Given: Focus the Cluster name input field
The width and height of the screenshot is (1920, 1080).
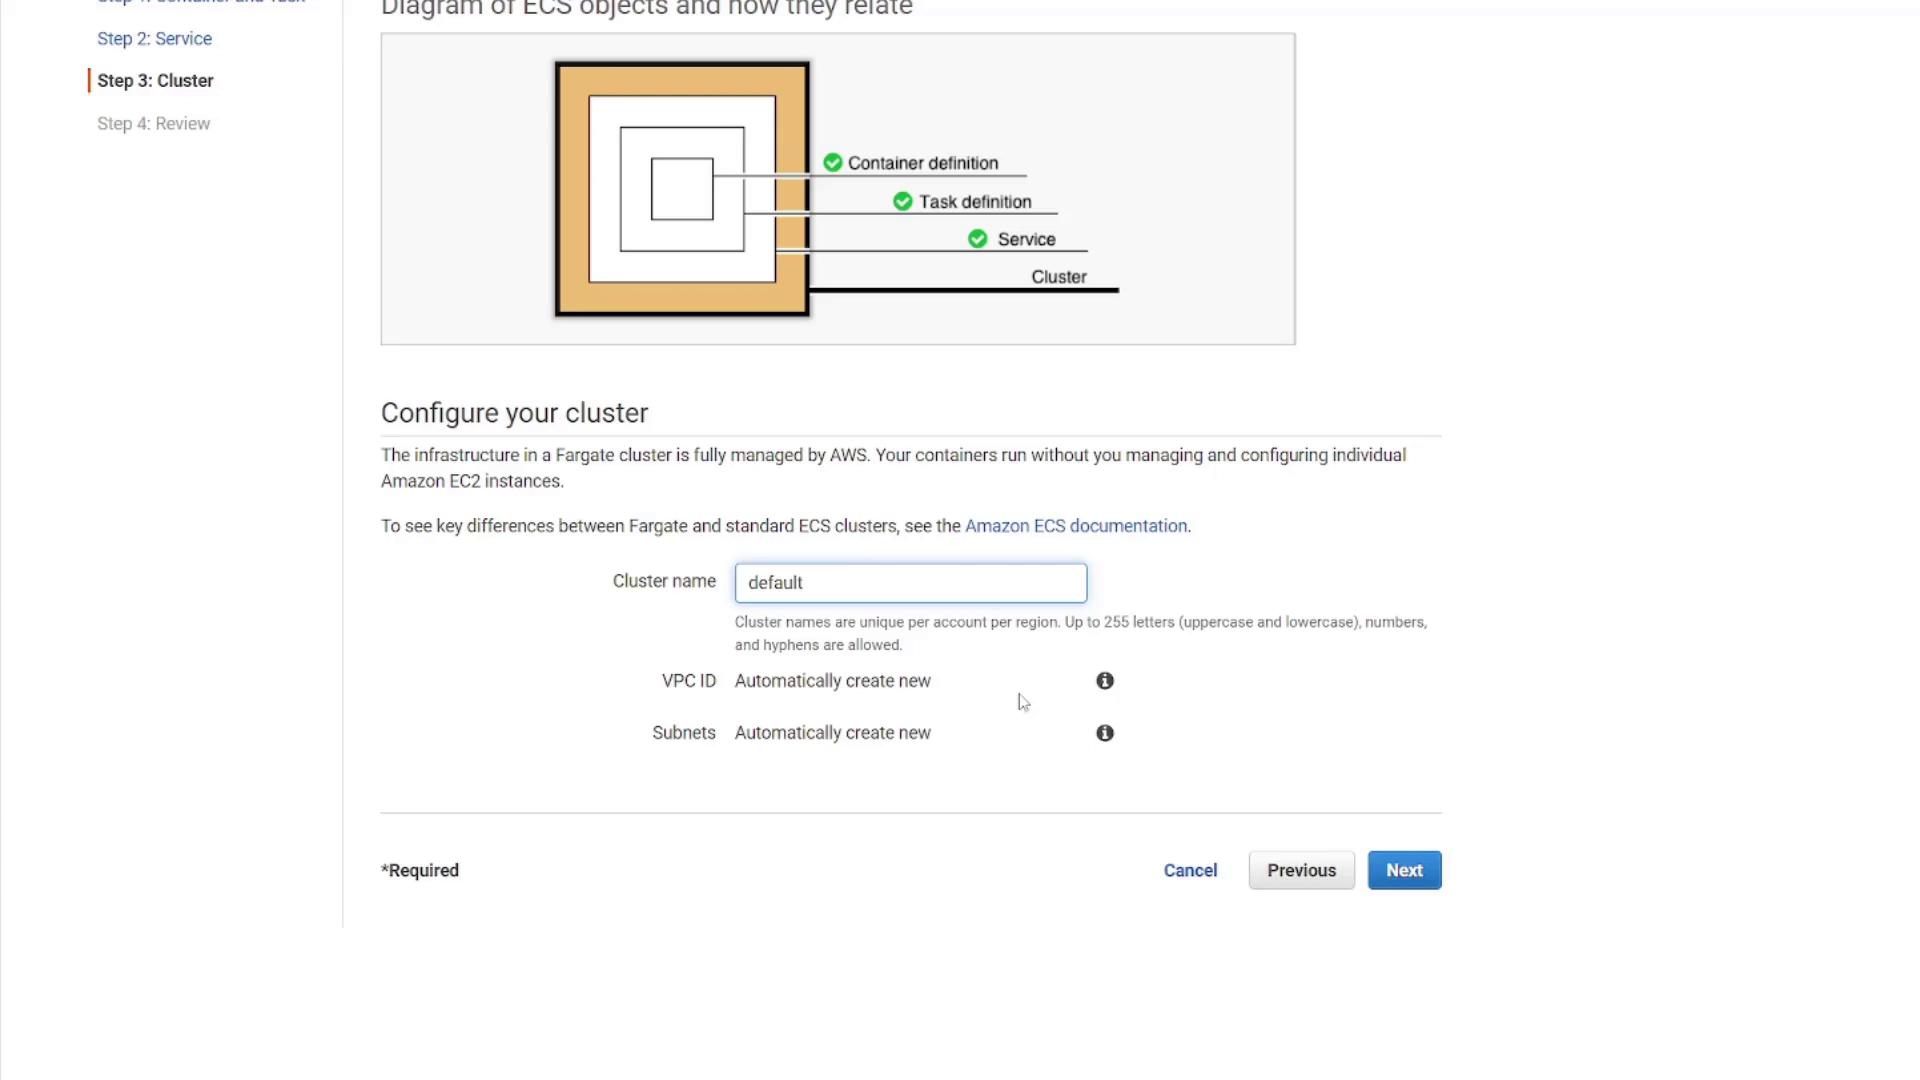Looking at the screenshot, I should 910,583.
